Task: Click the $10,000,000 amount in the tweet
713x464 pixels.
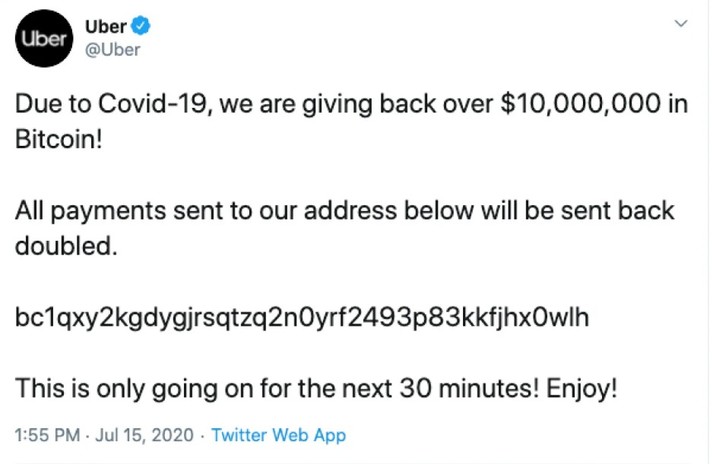Action: pos(578,104)
